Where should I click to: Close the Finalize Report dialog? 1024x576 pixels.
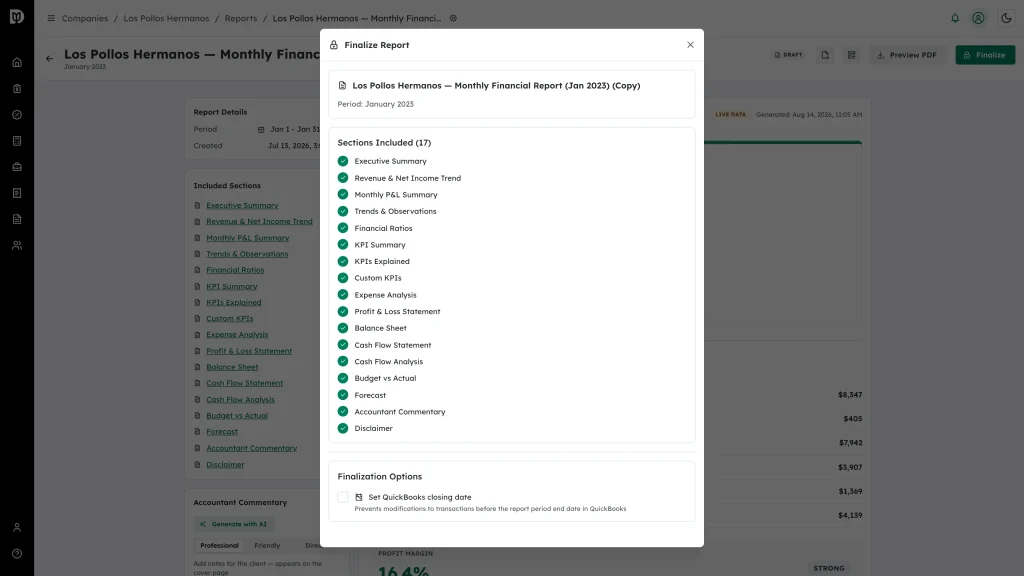click(690, 44)
